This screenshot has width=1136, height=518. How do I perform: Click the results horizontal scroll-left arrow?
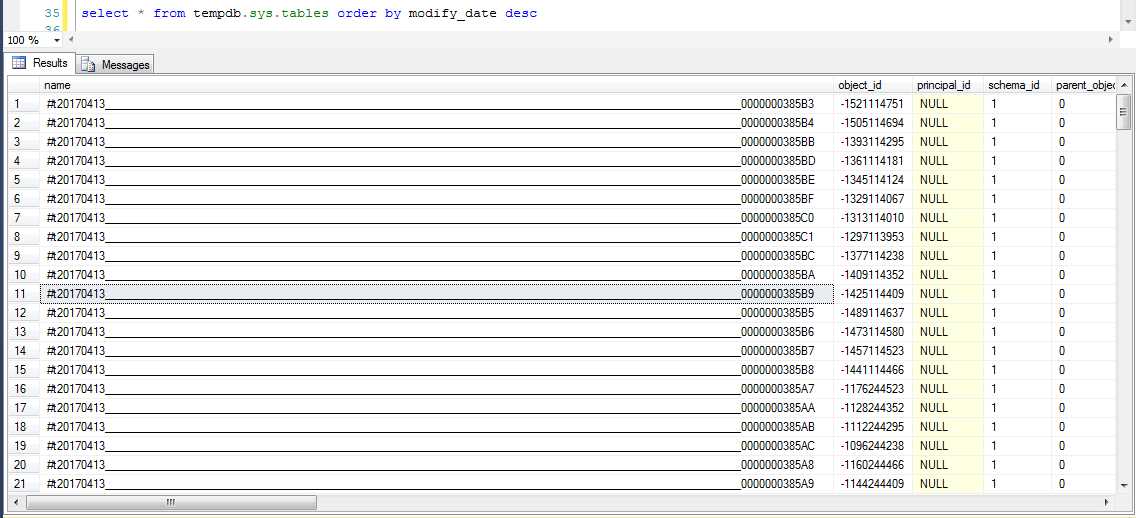coord(16,502)
